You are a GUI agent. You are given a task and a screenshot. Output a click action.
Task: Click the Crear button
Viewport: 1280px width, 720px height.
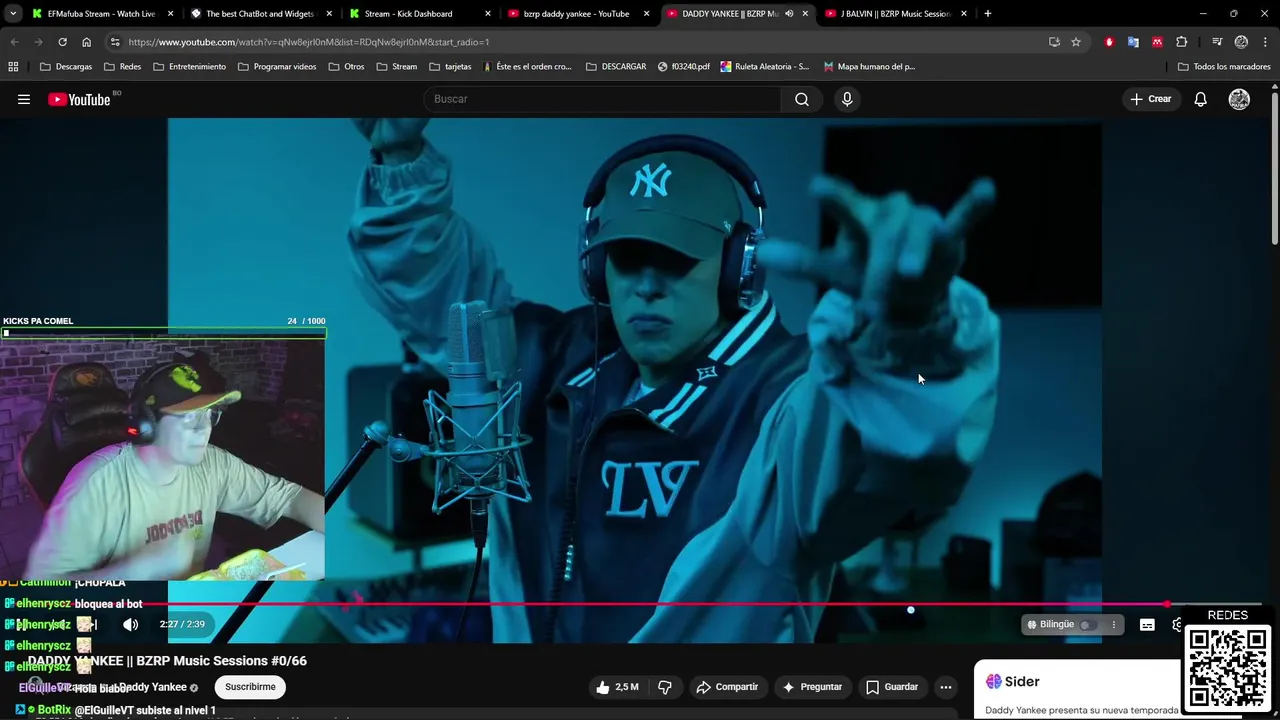click(1150, 99)
